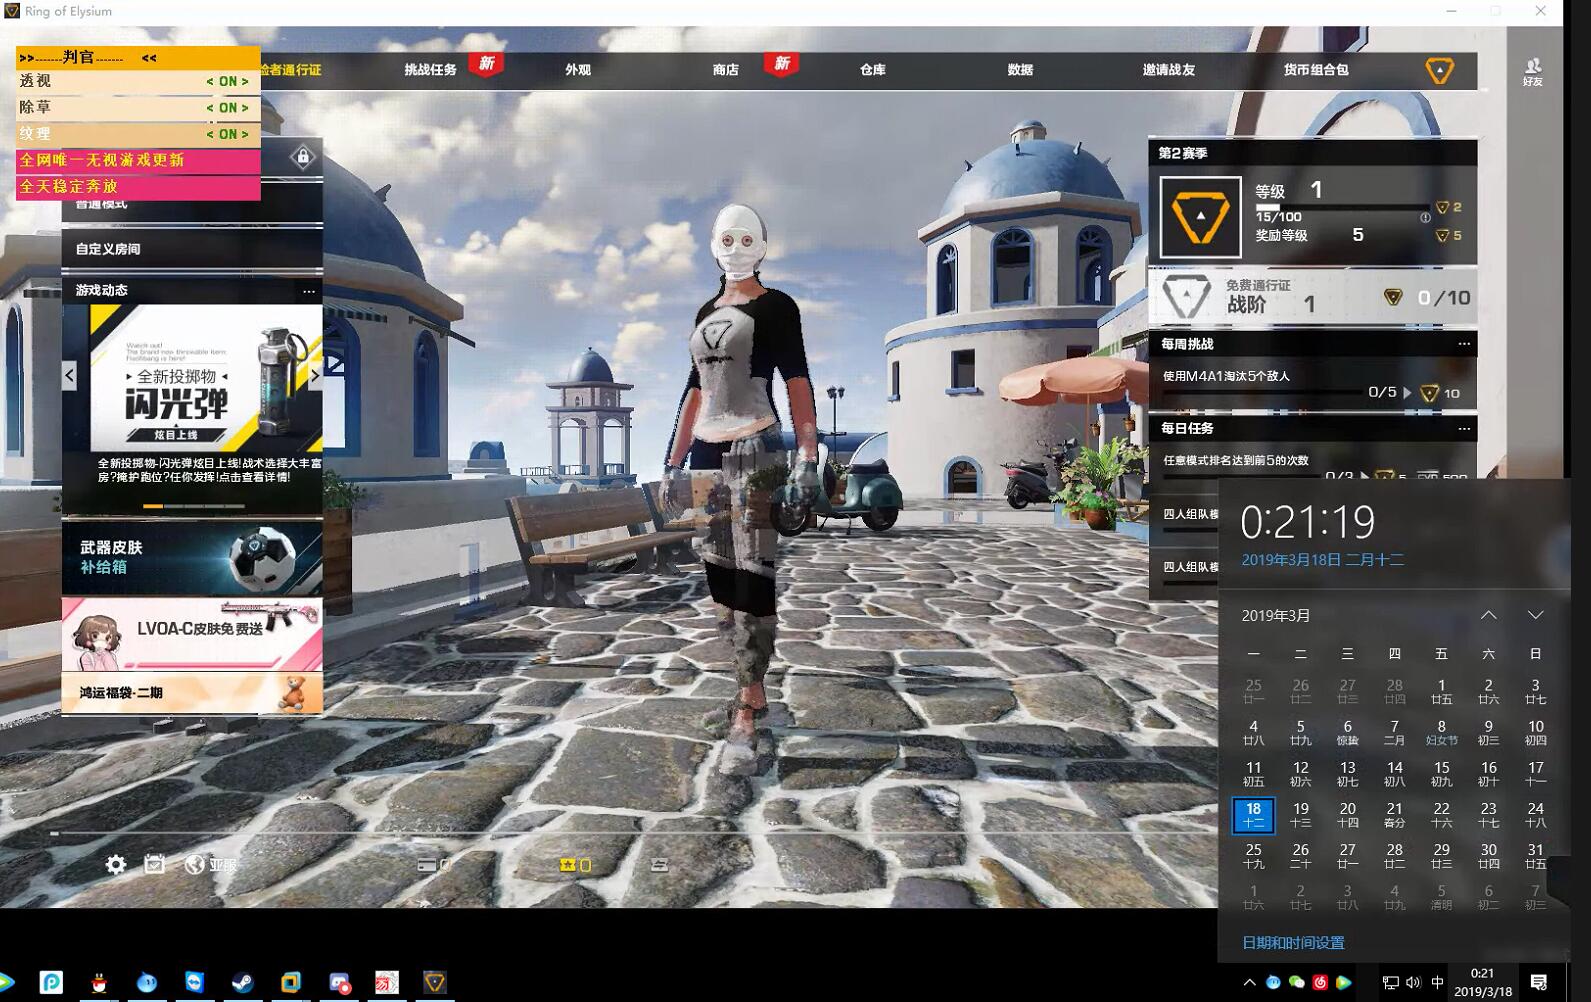Open the 挑战任务 tab
This screenshot has height=1002, width=1591.
coord(430,70)
